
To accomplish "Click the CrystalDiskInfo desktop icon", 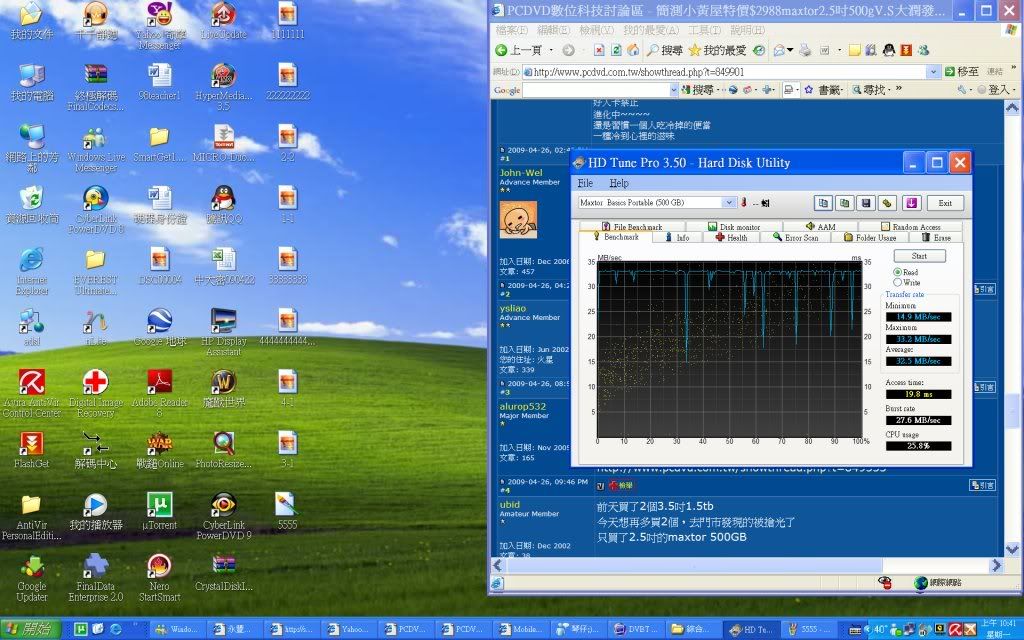I will 223,573.
